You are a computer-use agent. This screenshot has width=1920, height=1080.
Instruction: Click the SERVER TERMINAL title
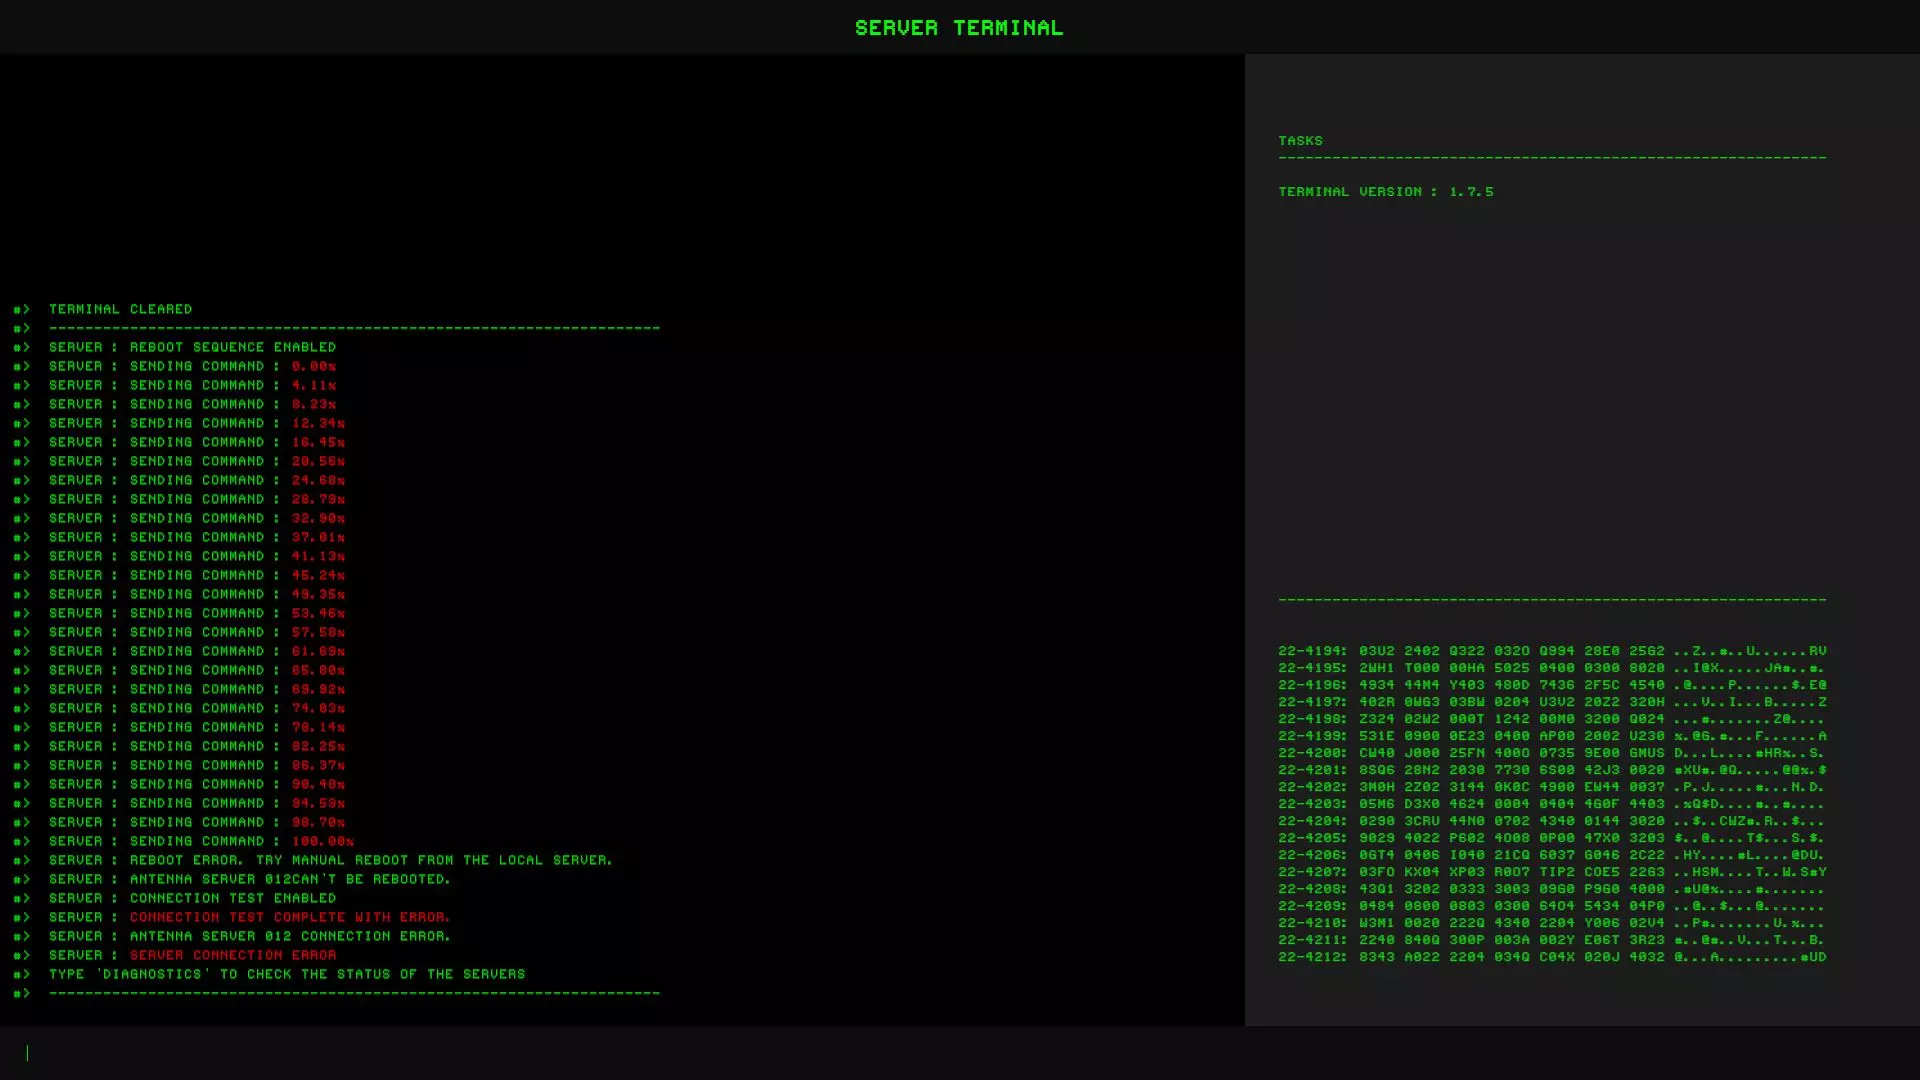[958, 27]
